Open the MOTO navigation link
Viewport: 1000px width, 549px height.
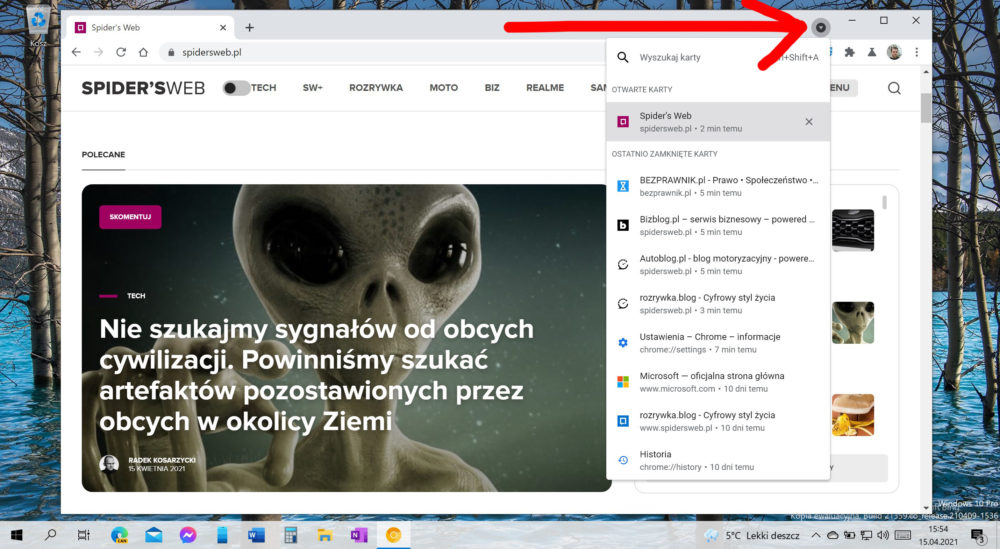click(x=443, y=88)
